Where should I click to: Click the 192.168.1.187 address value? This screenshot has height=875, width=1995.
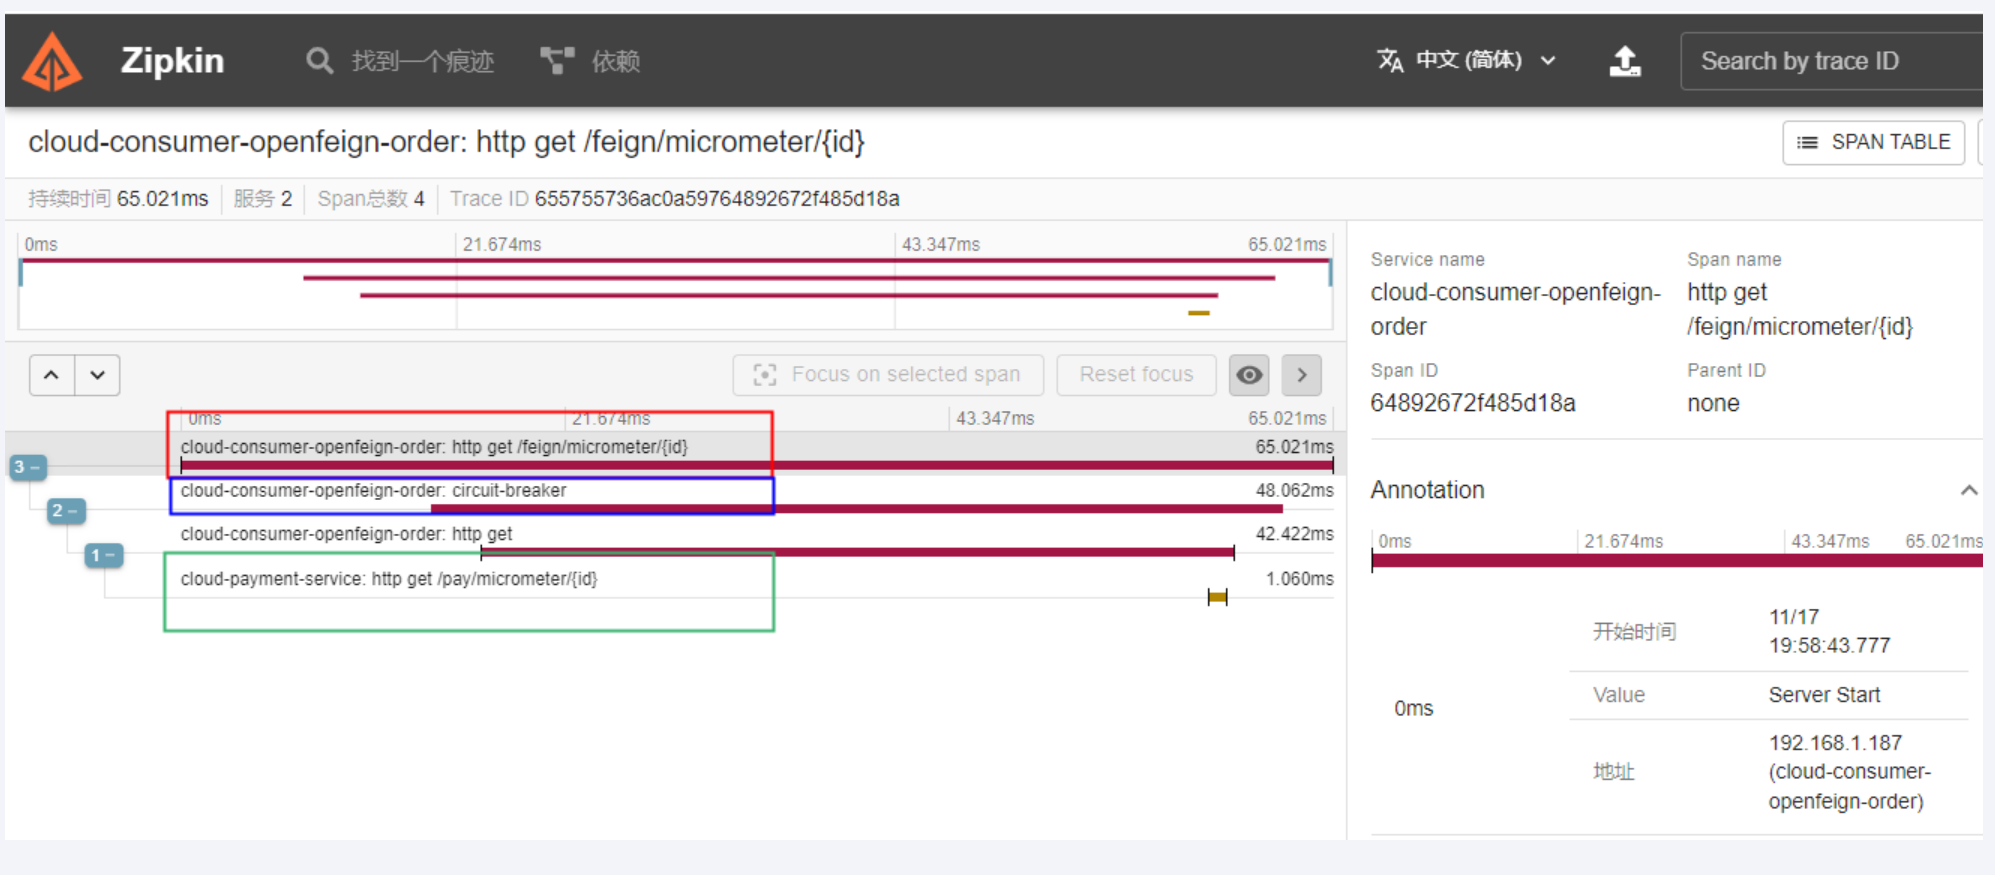point(1835,743)
